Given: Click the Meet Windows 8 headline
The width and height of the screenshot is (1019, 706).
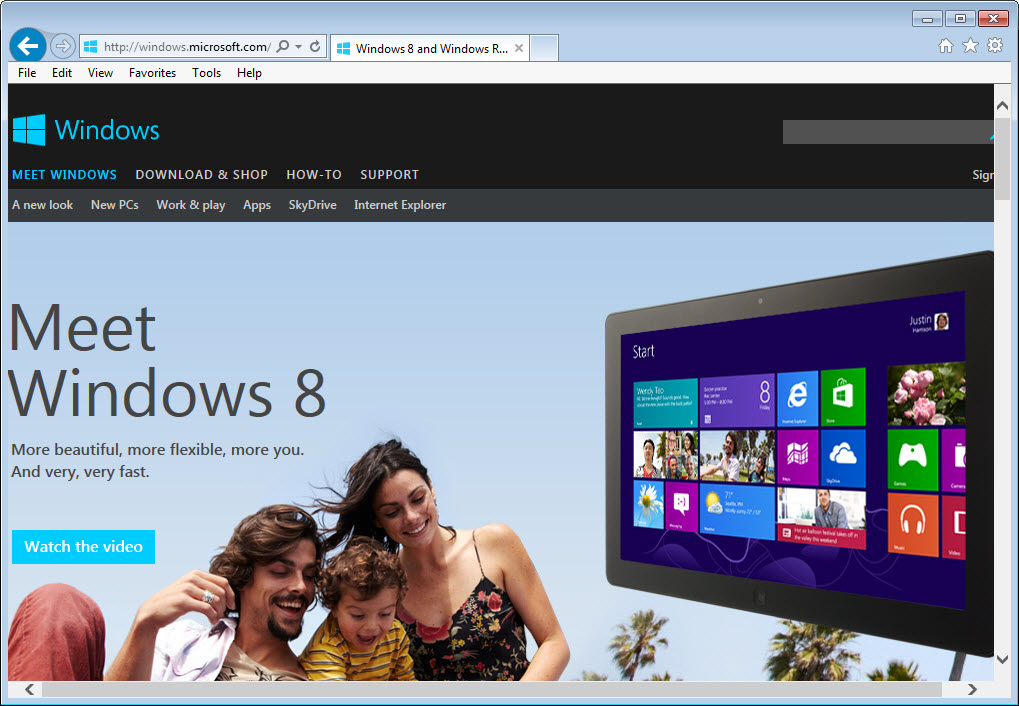Looking at the screenshot, I should [167, 360].
